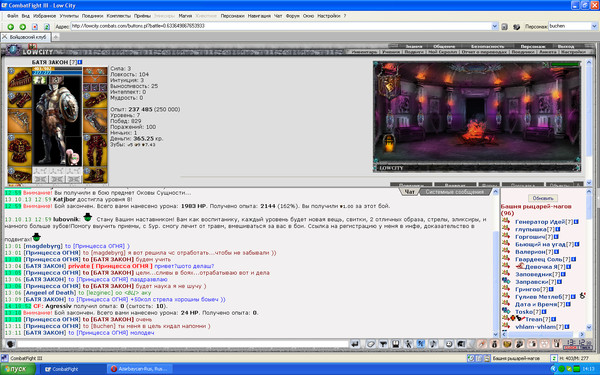Go forward with the green forward arrow

click(23, 27)
